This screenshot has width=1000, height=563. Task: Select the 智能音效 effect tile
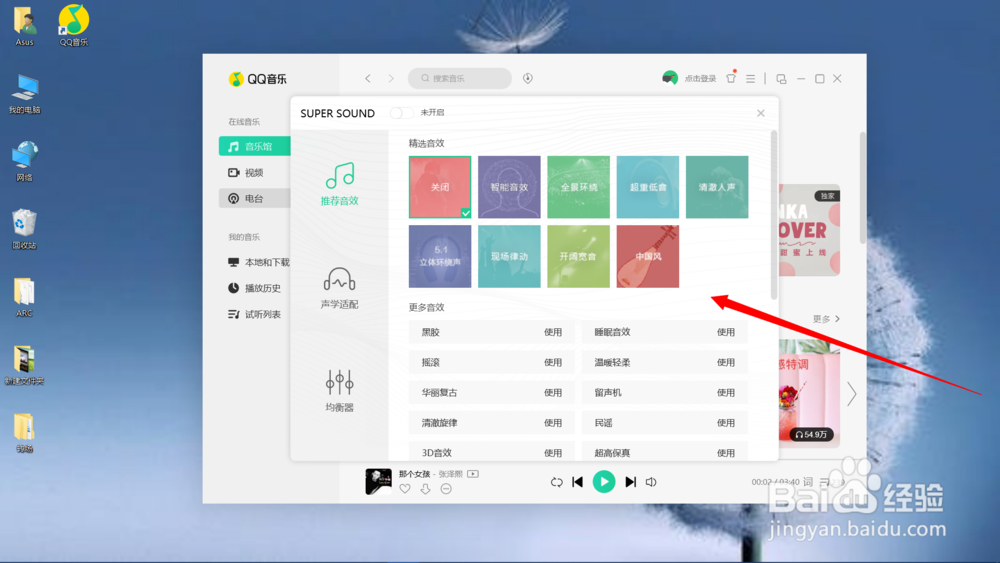coord(509,187)
